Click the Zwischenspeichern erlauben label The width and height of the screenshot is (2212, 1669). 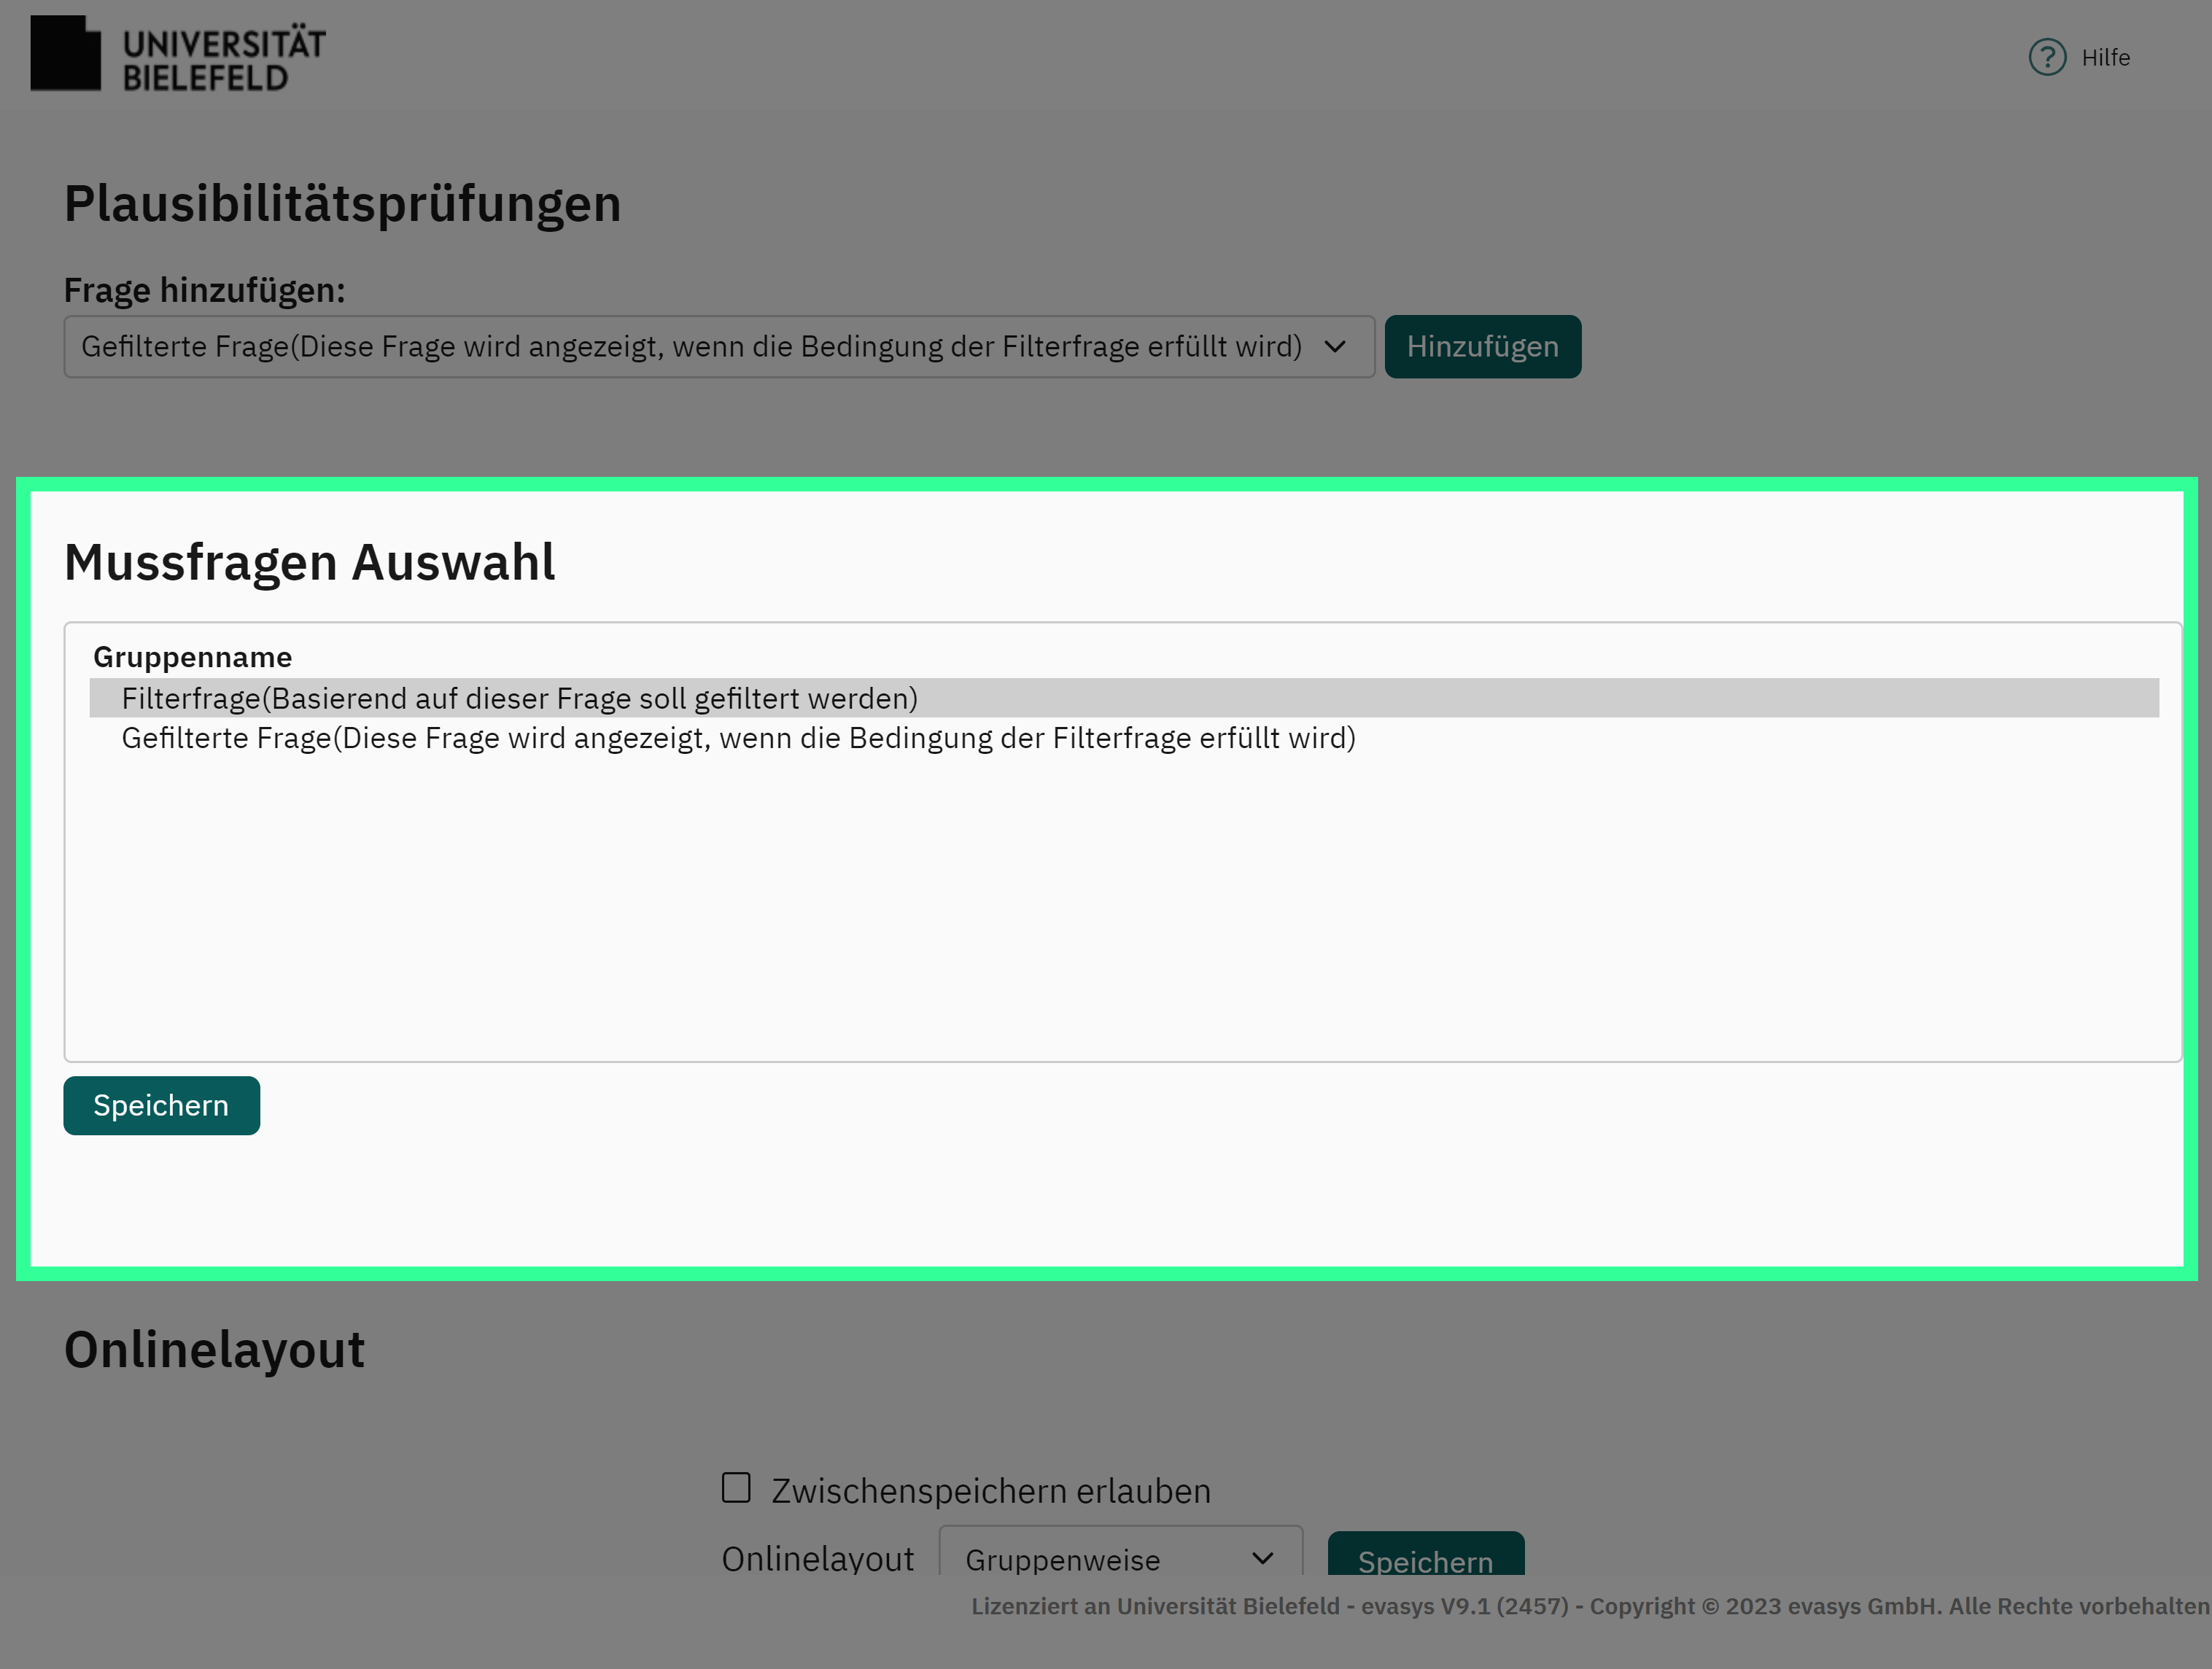click(x=990, y=1490)
